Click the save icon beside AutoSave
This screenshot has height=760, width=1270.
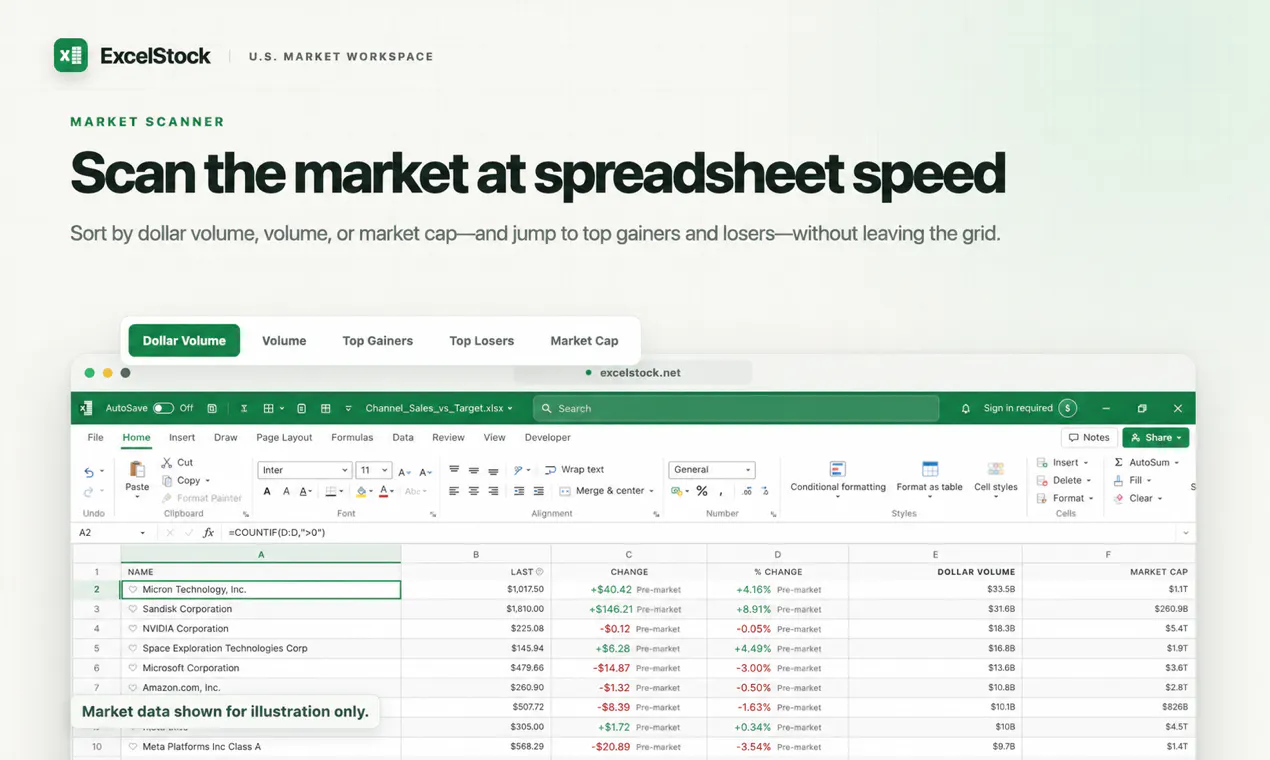pyautogui.click(x=212, y=408)
